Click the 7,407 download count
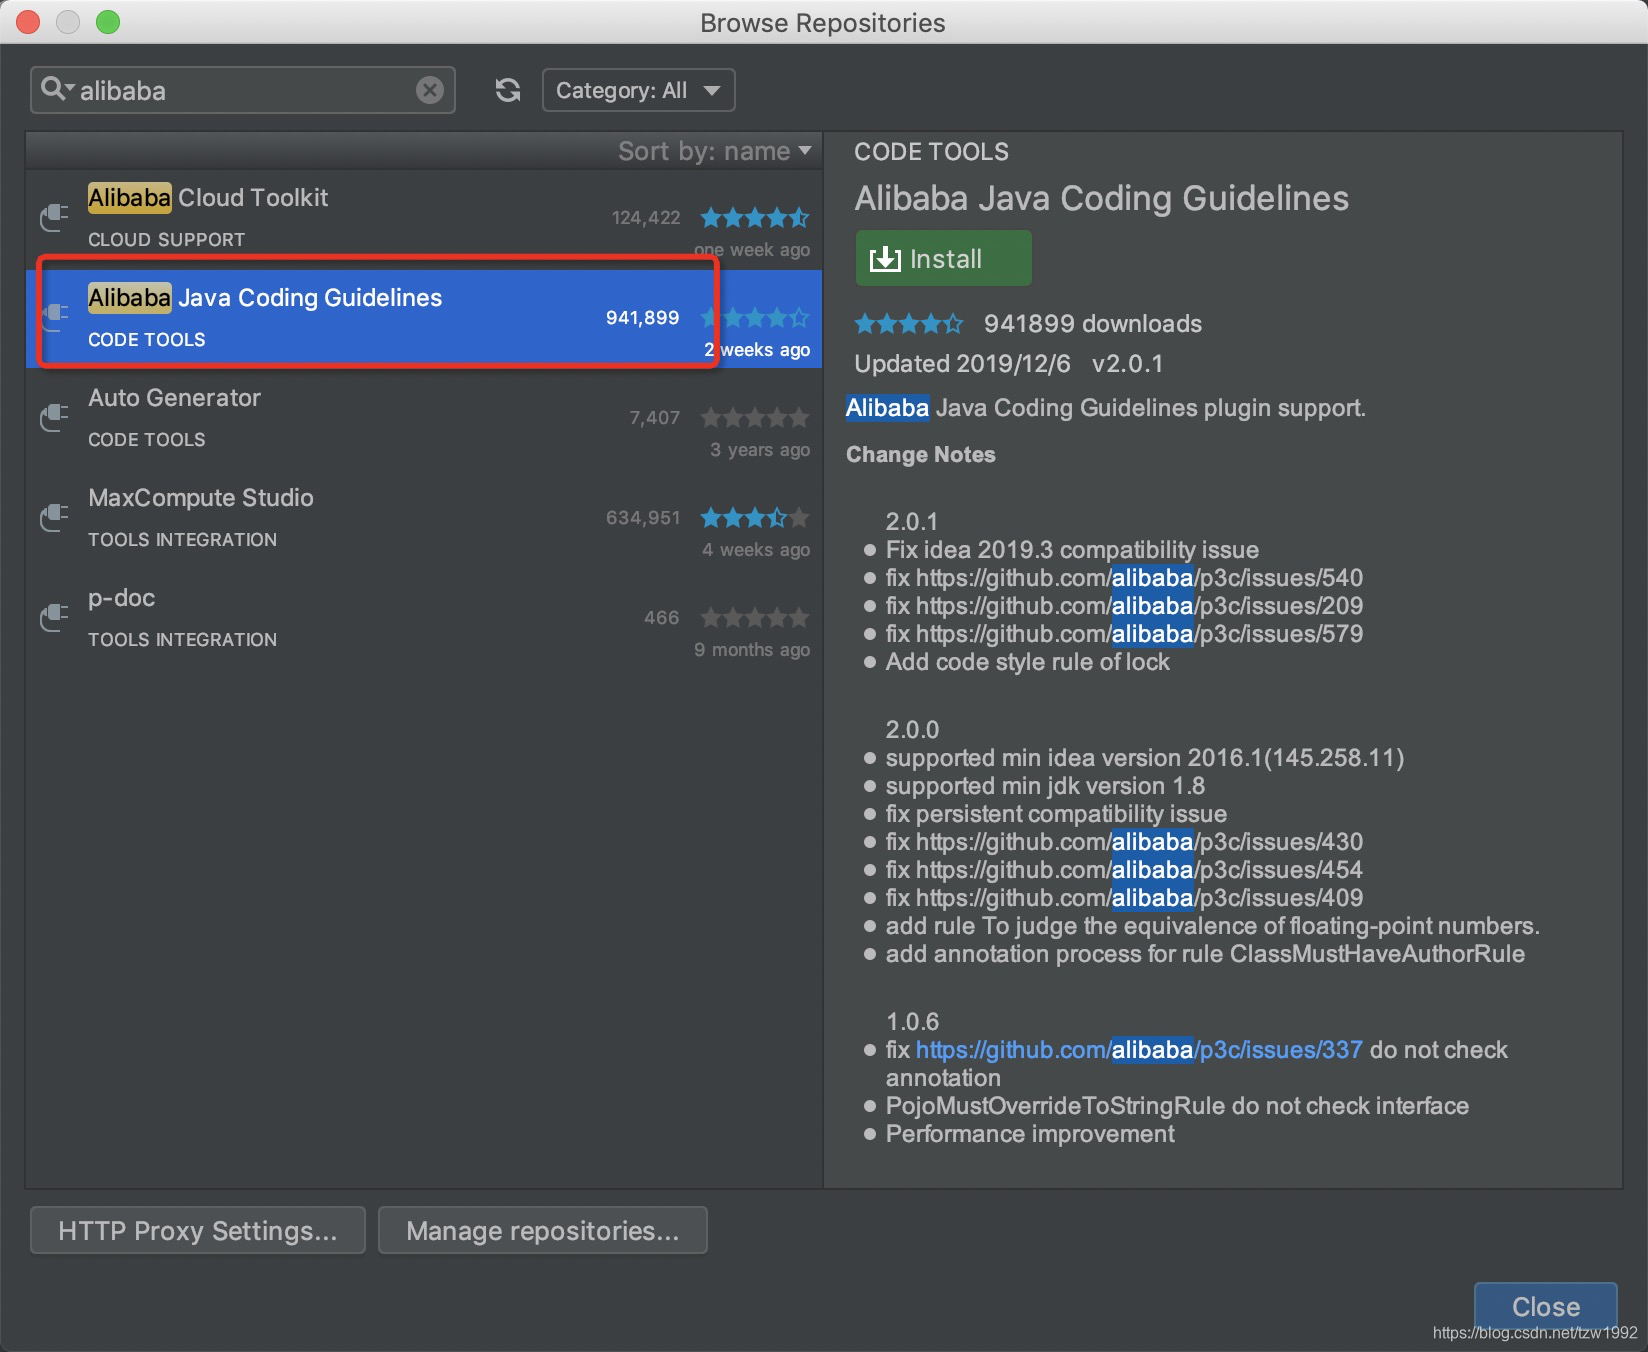Viewport: 1648px width, 1352px height. pyautogui.click(x=655, y=418)
